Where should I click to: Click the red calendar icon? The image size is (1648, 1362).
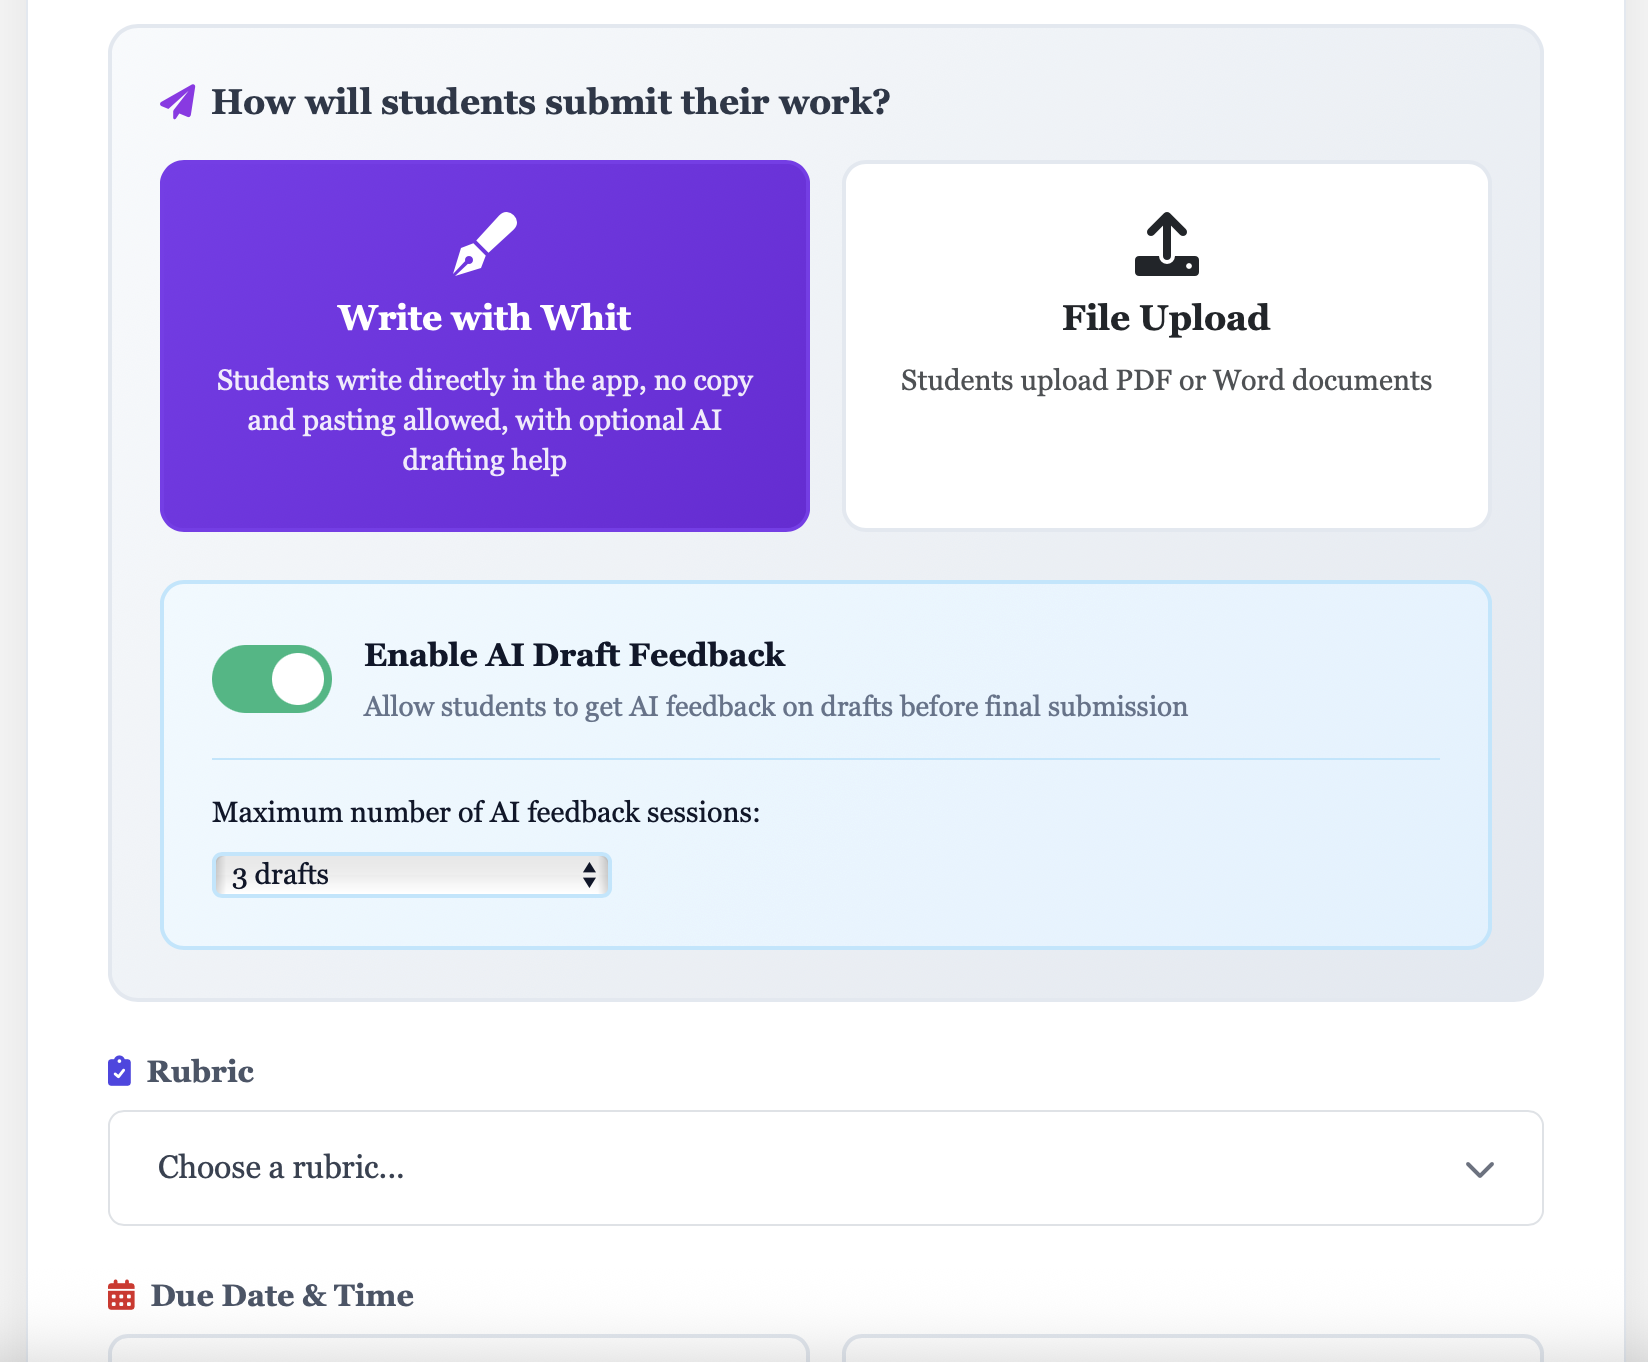click(121, 1295)
